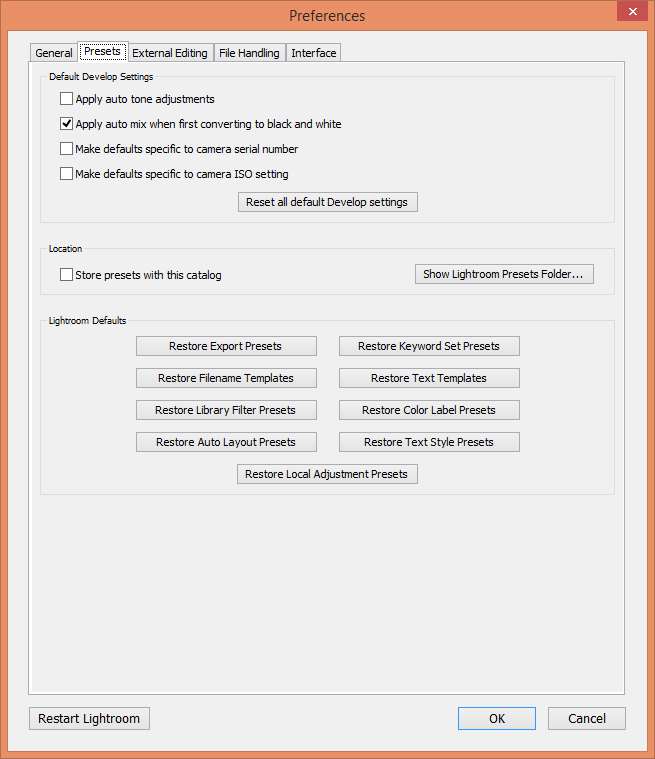Viewport: 655px width, 759px height.
Task: Confirm preferences with OK
Action: click(x=497, y=718)
